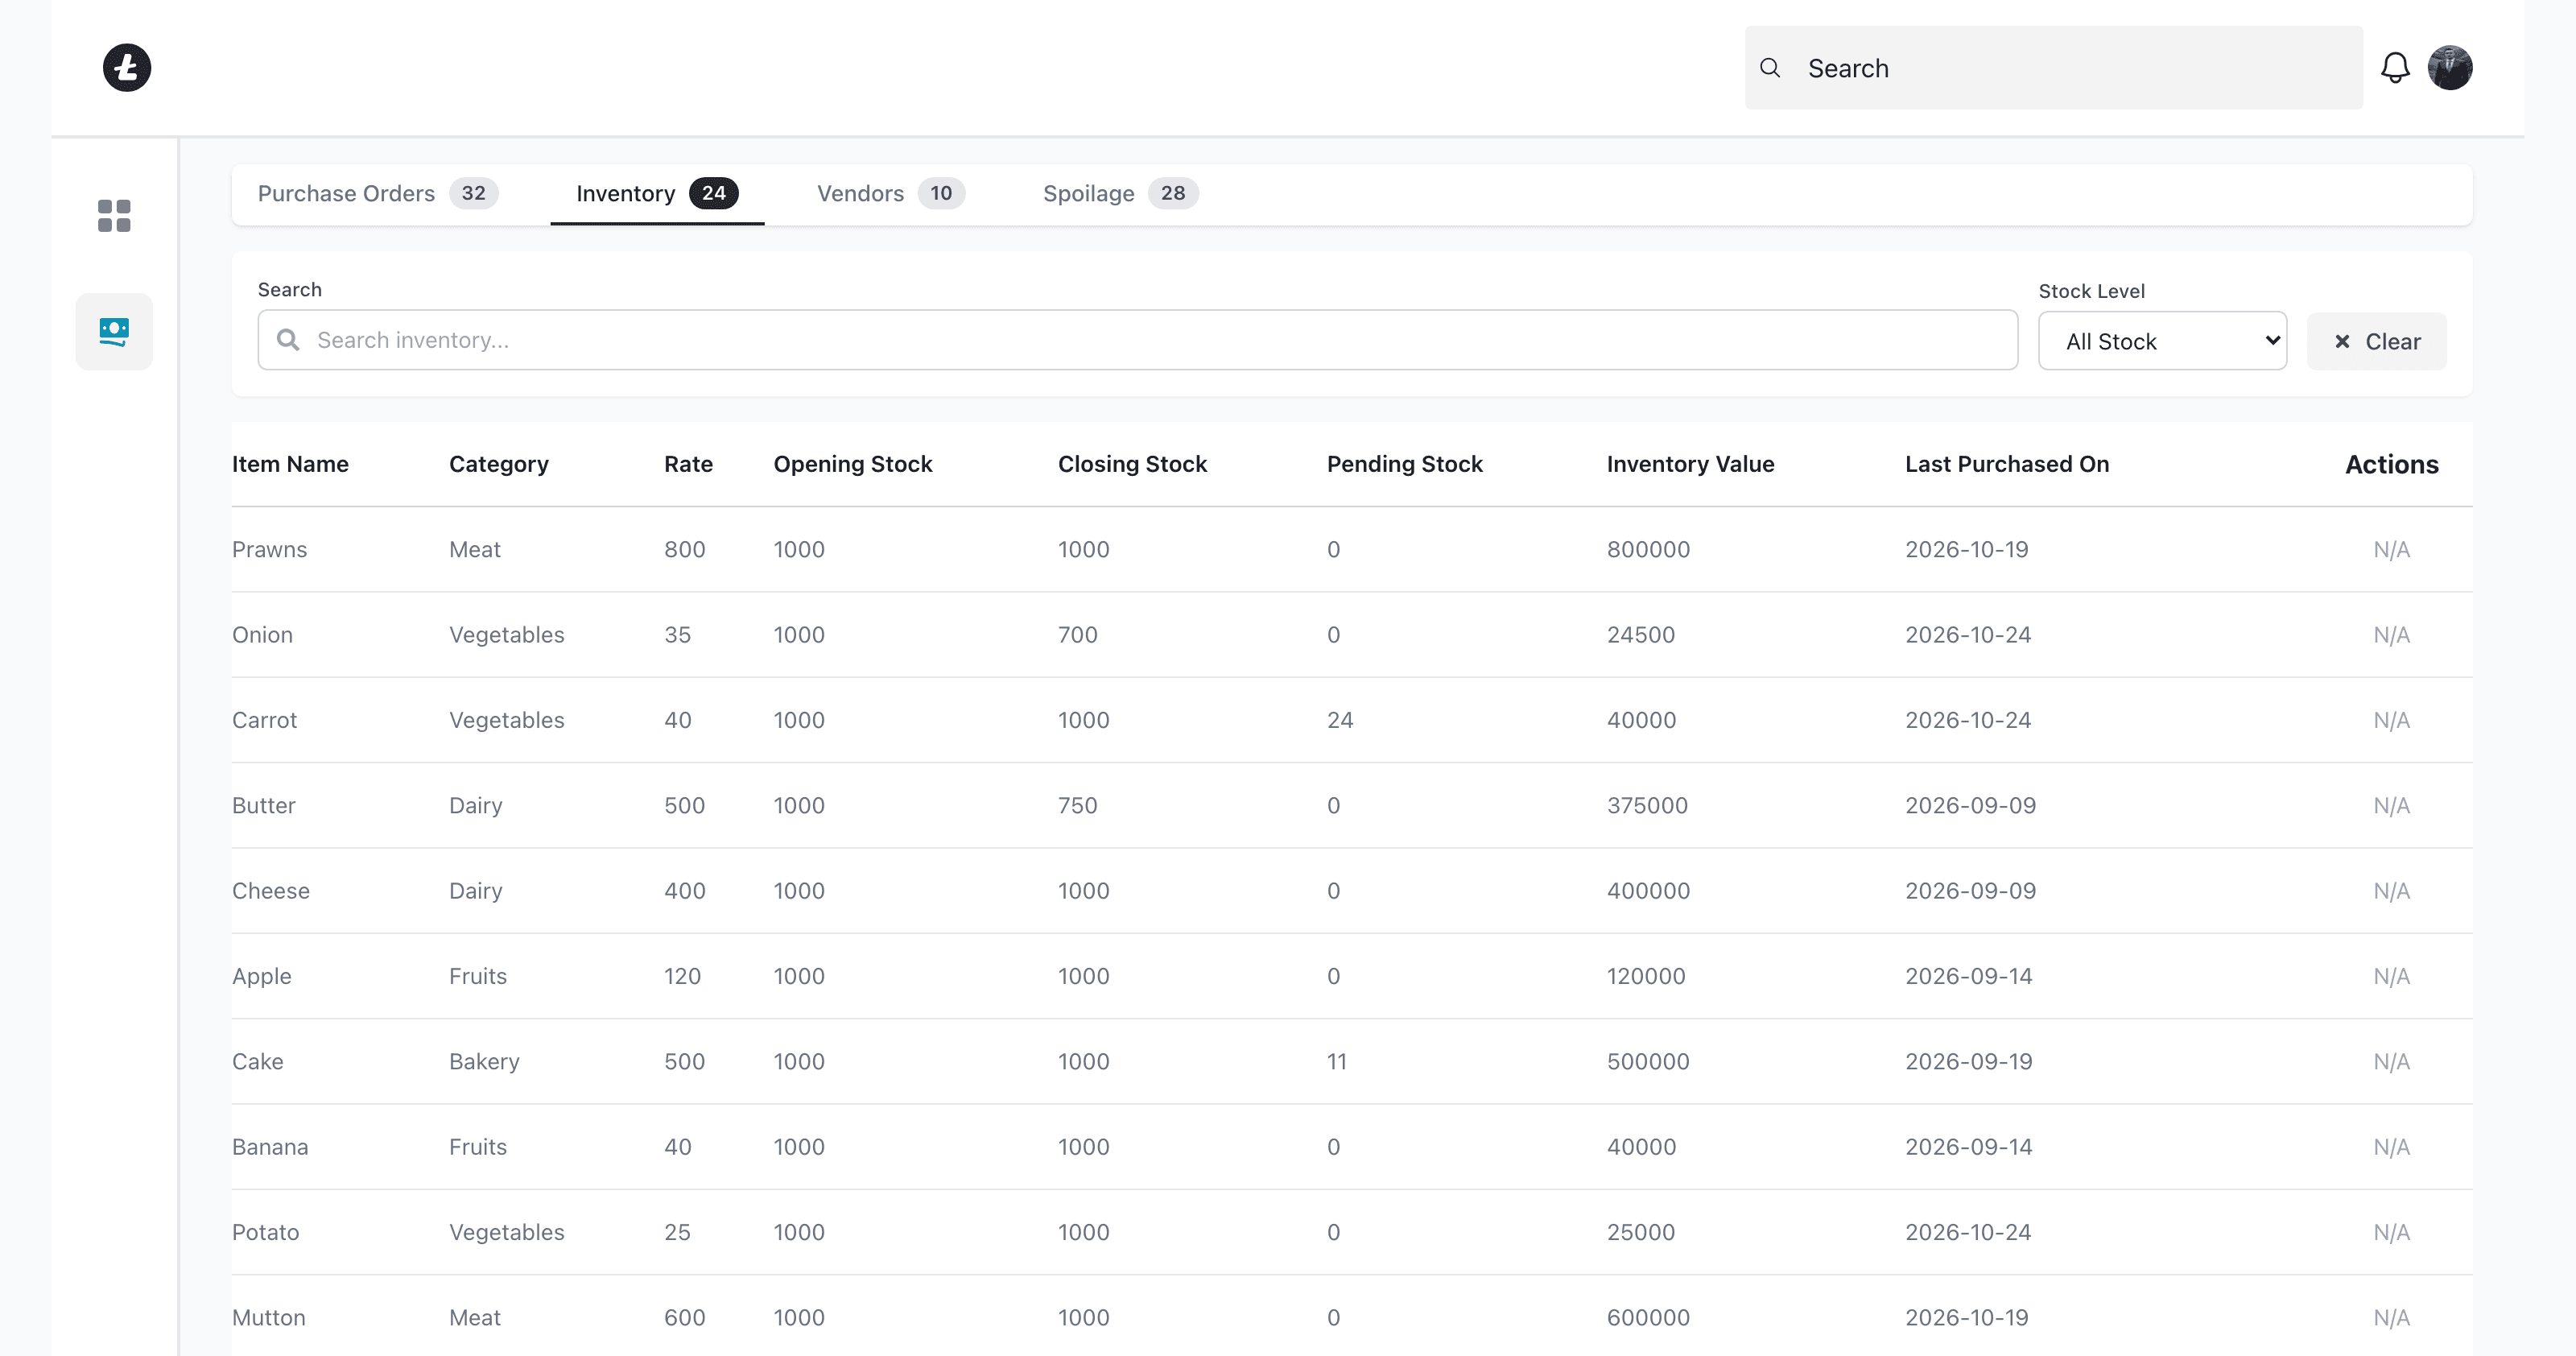Select the Apple item name
The image size is (2576, 1356).
tap(261, 976)
